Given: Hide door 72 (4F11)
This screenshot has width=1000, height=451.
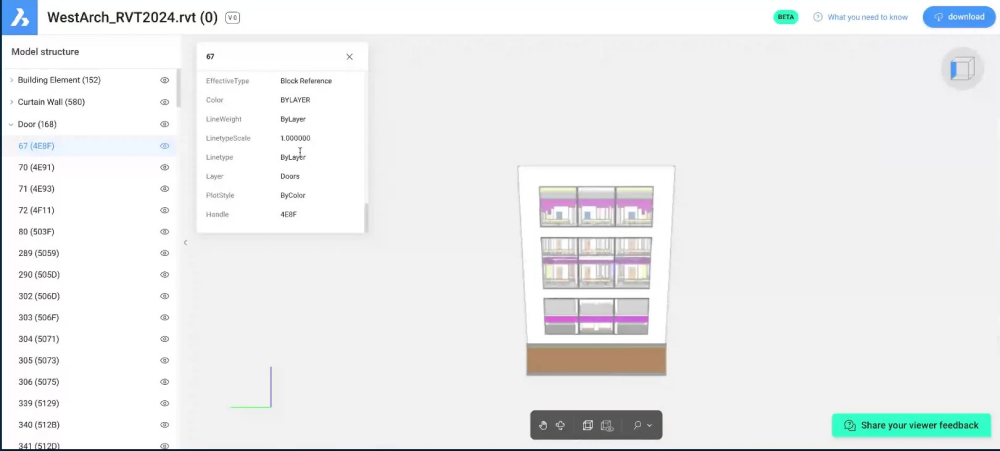Looking at the screenshot, I should click(165, 210).
